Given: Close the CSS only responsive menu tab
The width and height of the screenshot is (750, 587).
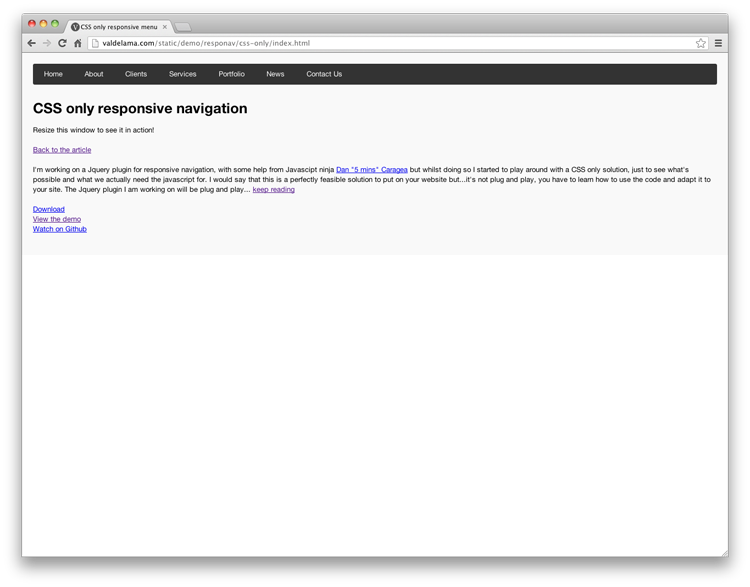Looking at the screenshot, I should 165,27.
